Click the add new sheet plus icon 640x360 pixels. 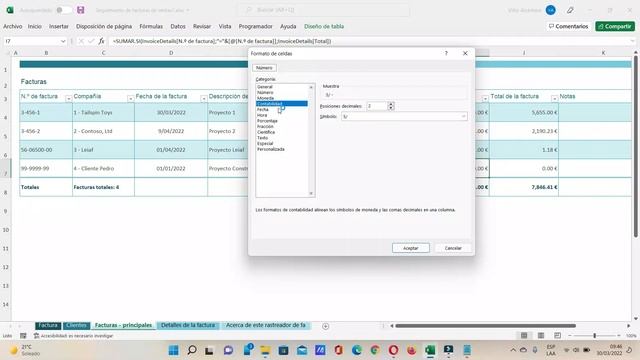tap(325, 326)
